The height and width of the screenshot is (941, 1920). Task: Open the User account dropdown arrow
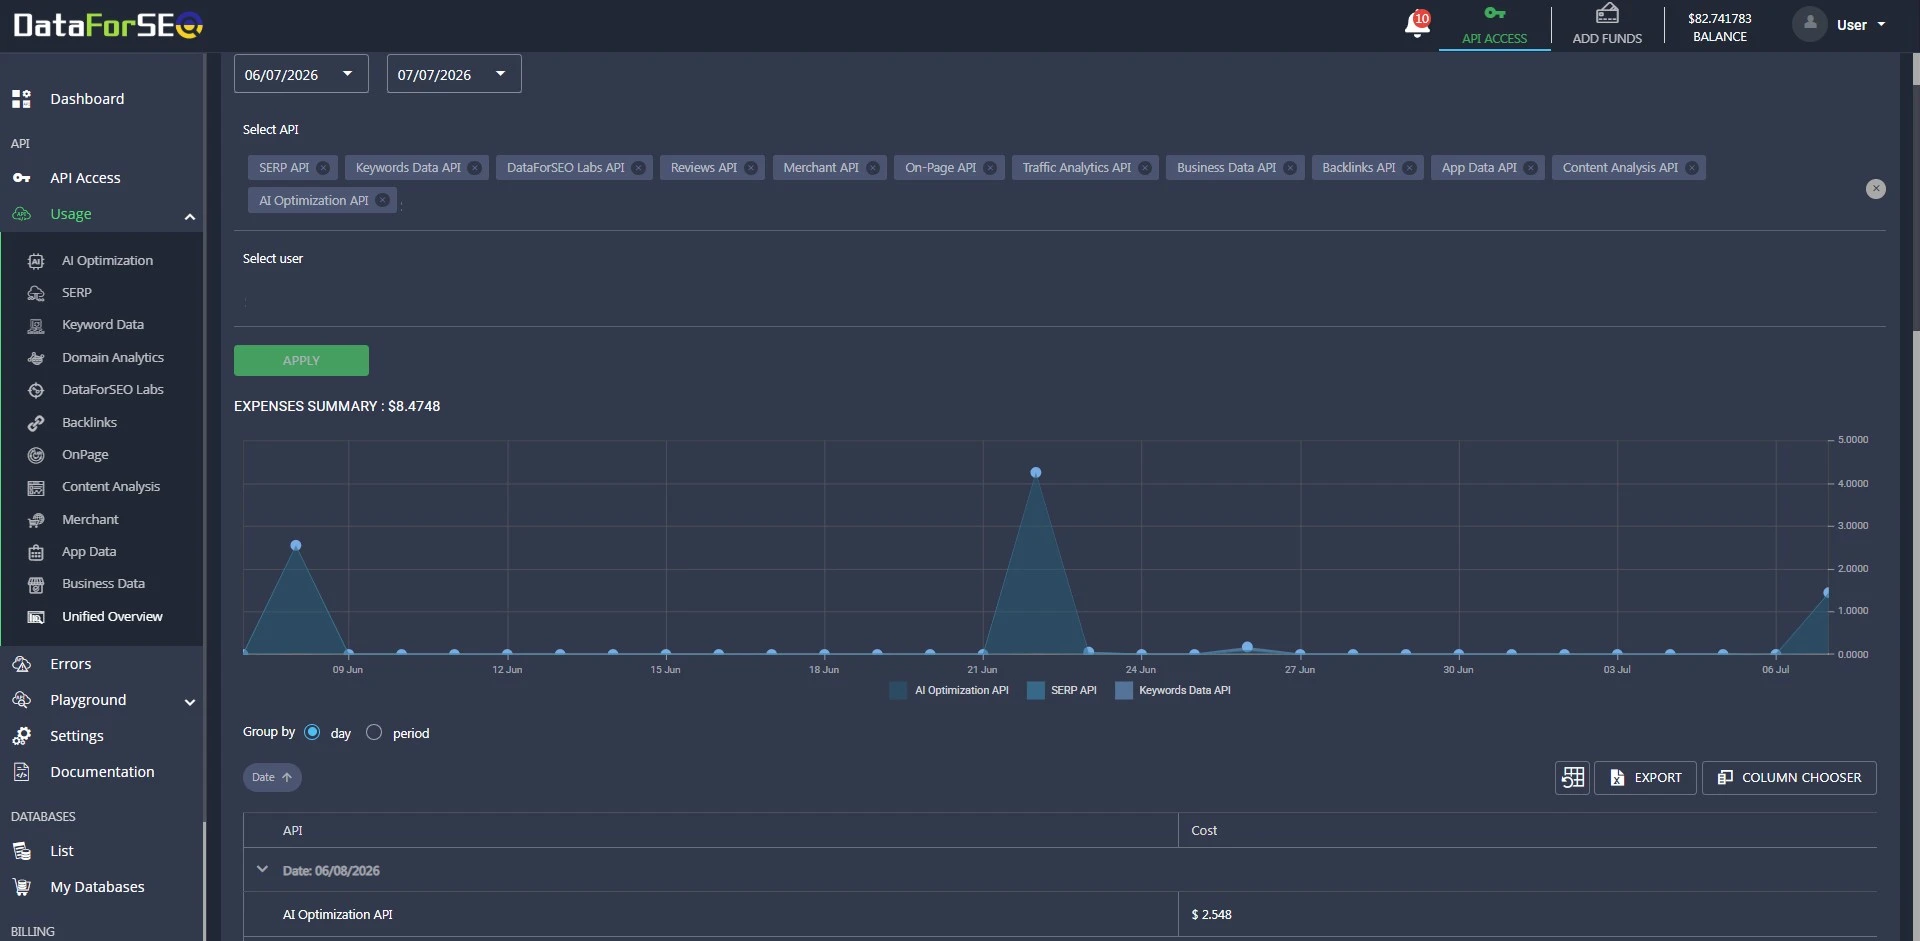1881,25
